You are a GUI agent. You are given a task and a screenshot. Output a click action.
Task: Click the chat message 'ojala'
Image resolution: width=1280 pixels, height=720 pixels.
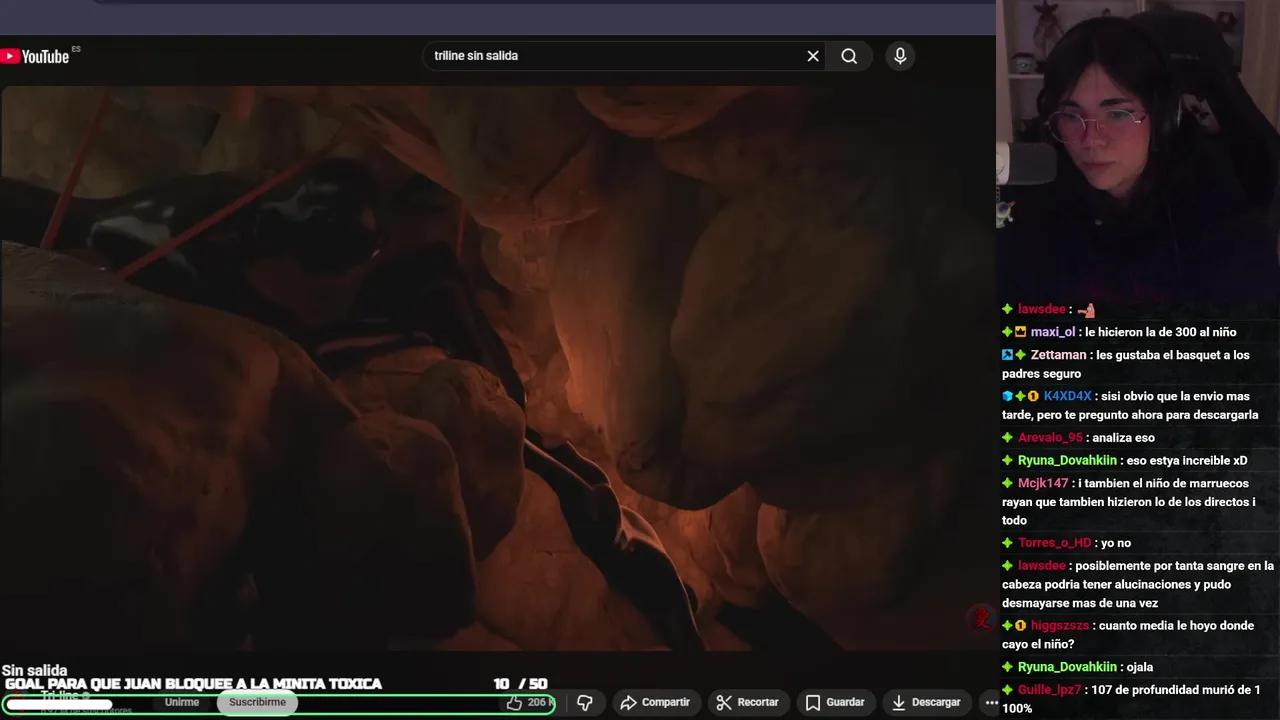click(x=1139, y=667)
